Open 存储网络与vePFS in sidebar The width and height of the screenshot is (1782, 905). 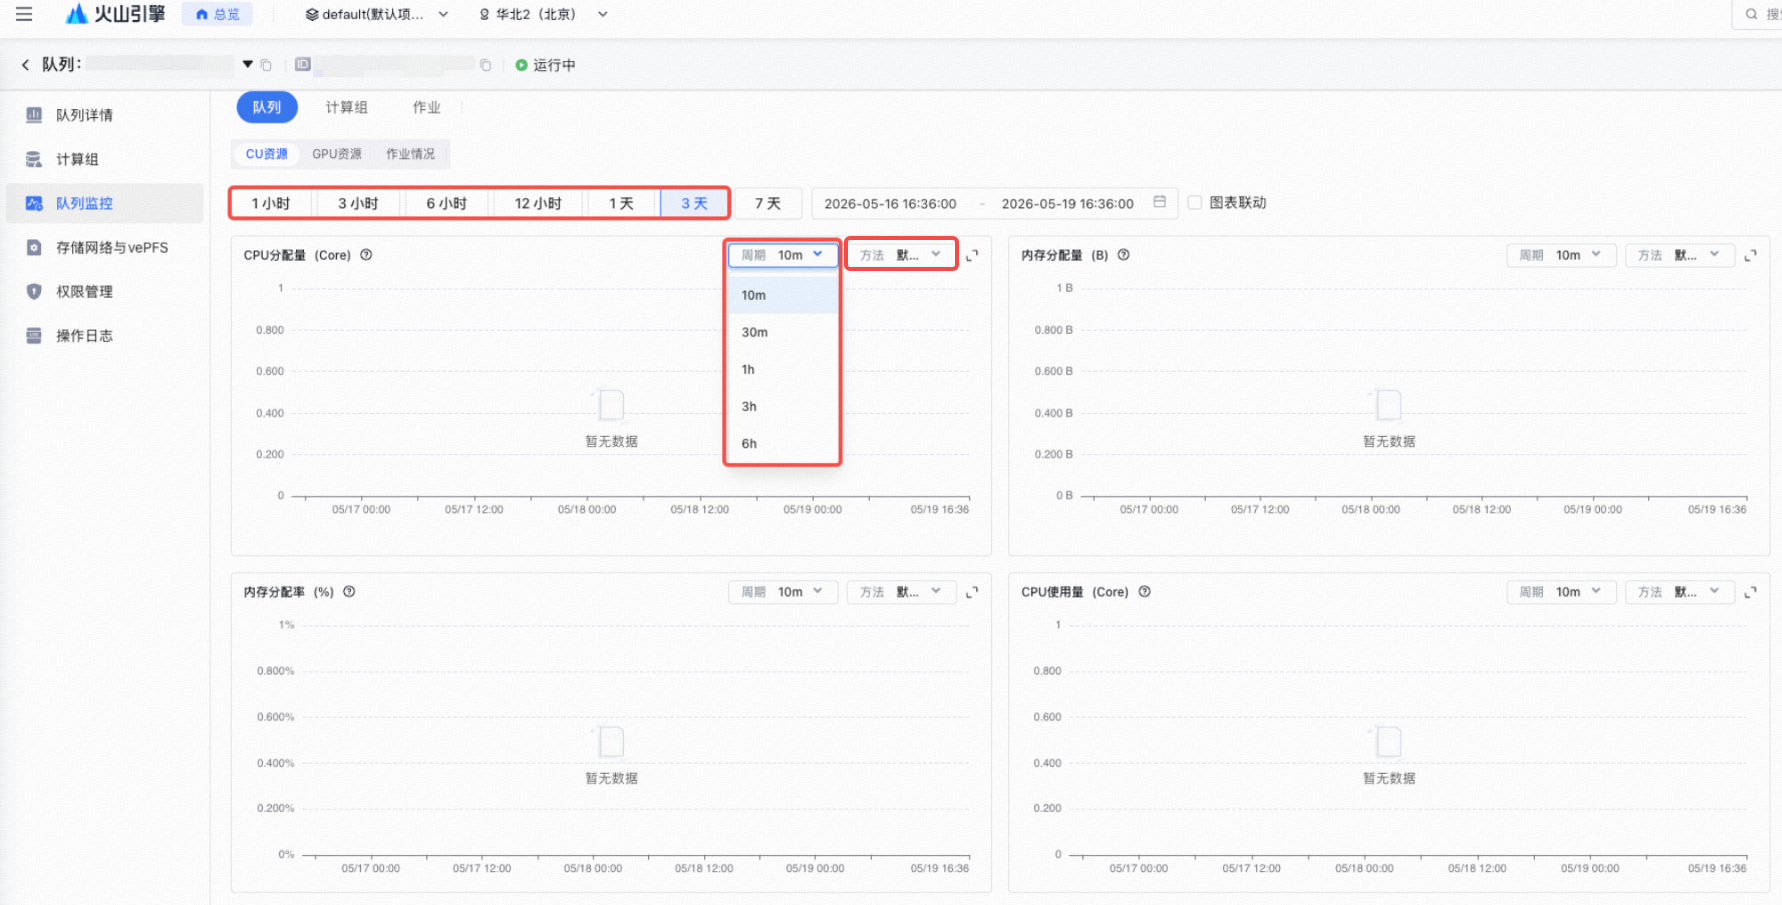(105, 247)
